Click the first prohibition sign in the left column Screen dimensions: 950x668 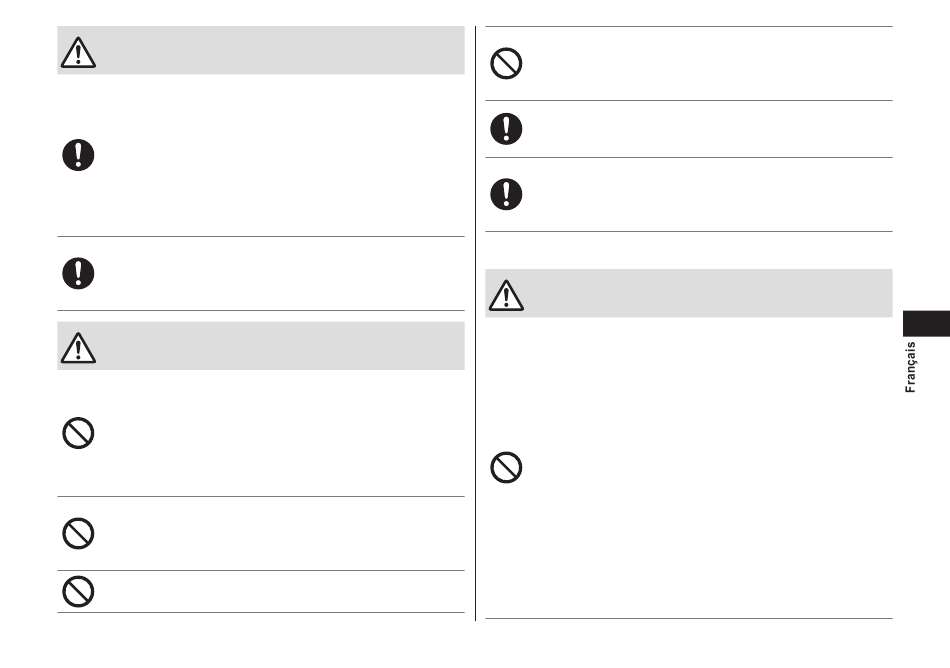(78, 433)
